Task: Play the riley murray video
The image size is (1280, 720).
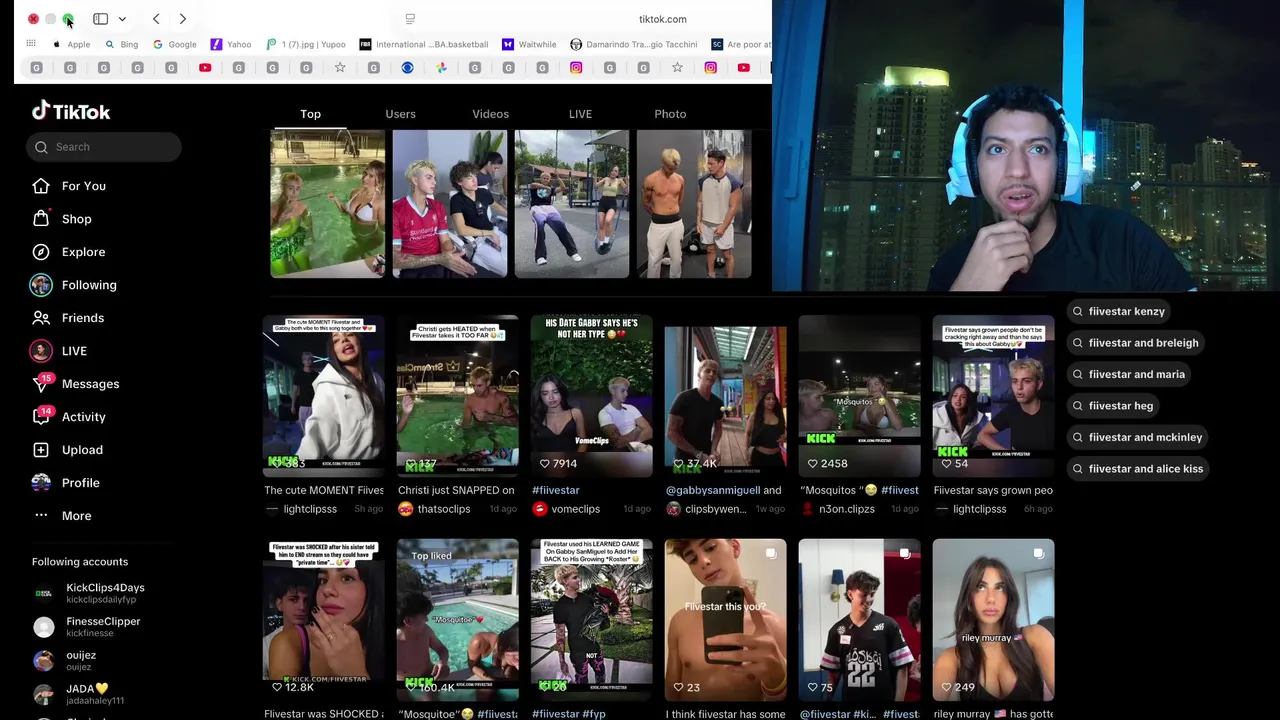Action: (993, 620)
